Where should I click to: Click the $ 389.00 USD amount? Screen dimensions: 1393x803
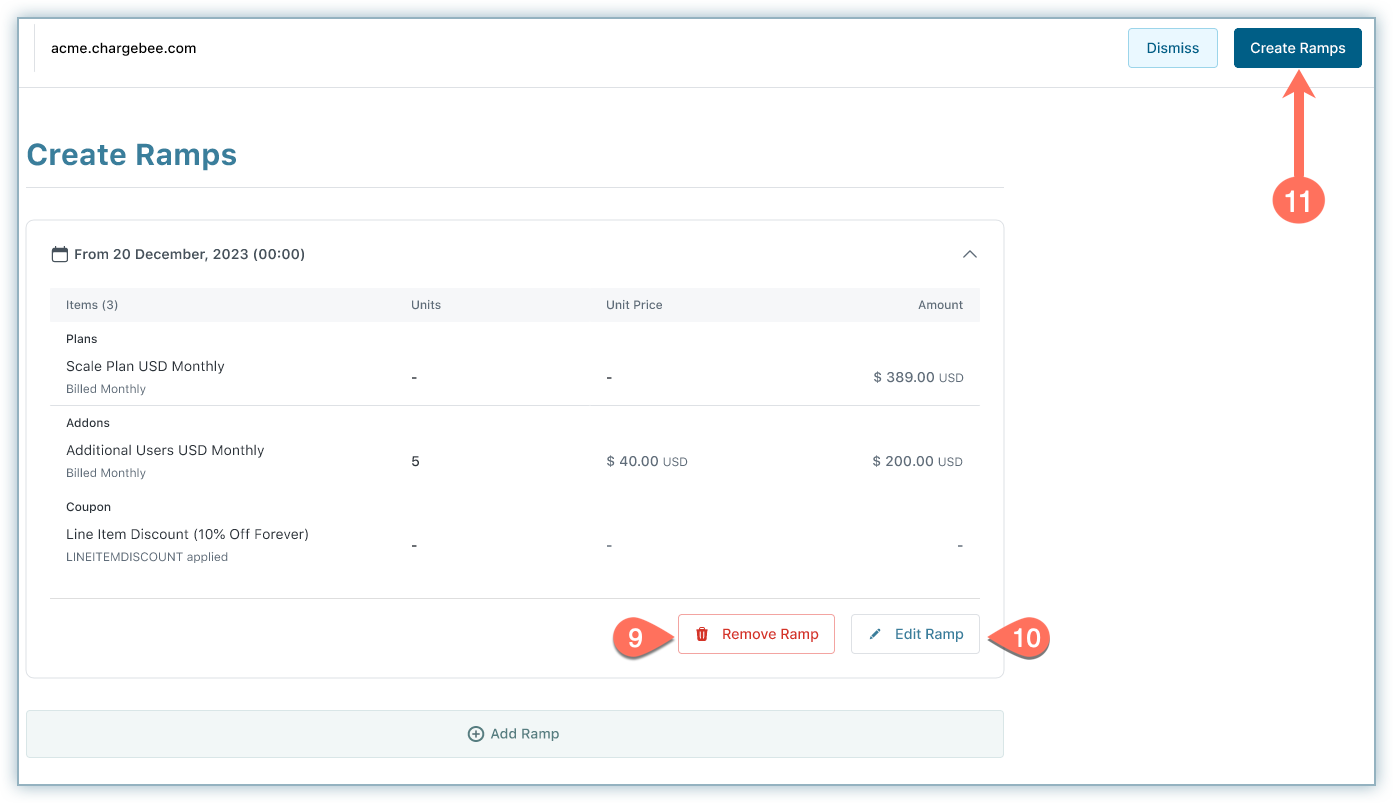(917, 378)
